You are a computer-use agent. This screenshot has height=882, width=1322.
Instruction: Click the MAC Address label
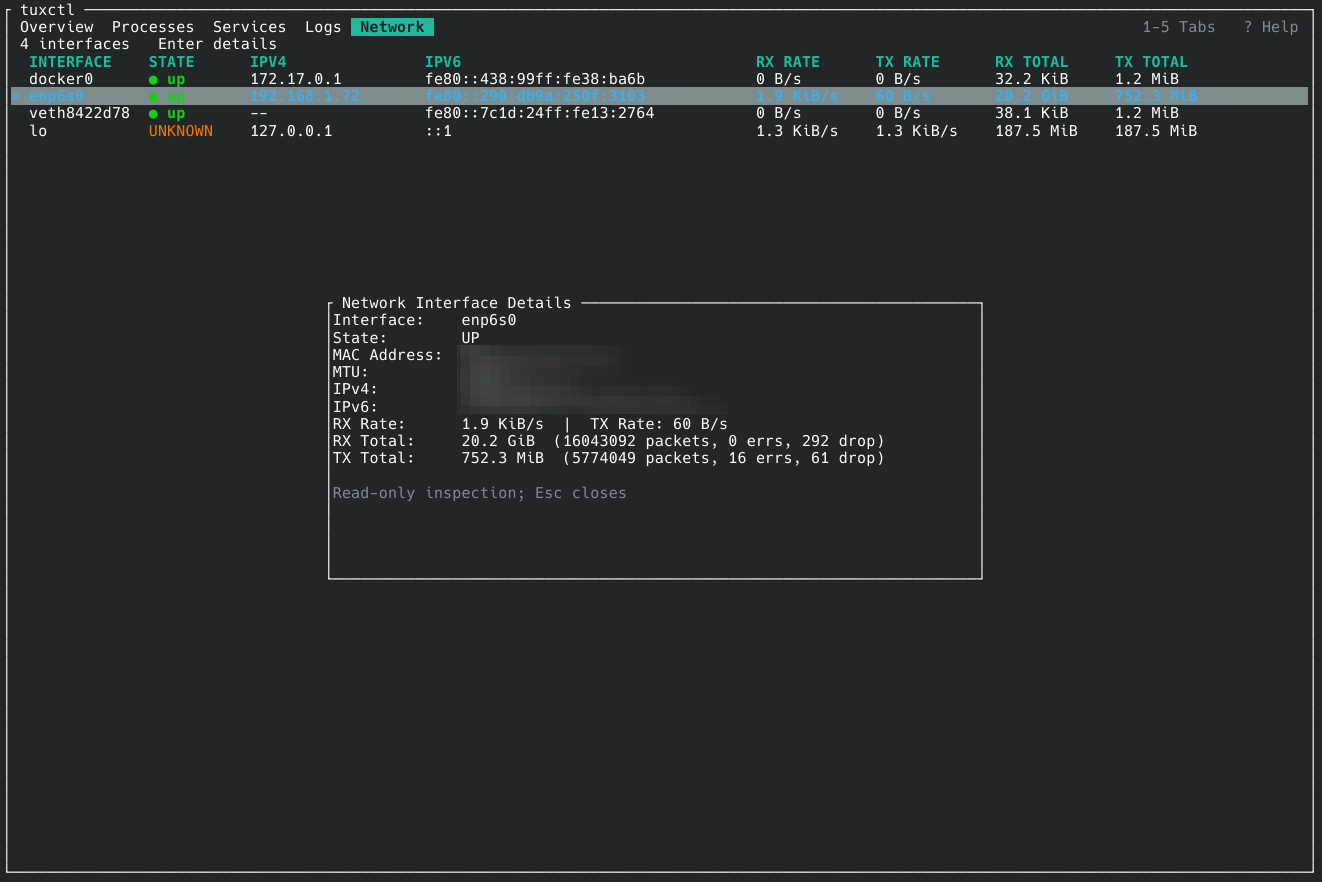pos(388,355)
